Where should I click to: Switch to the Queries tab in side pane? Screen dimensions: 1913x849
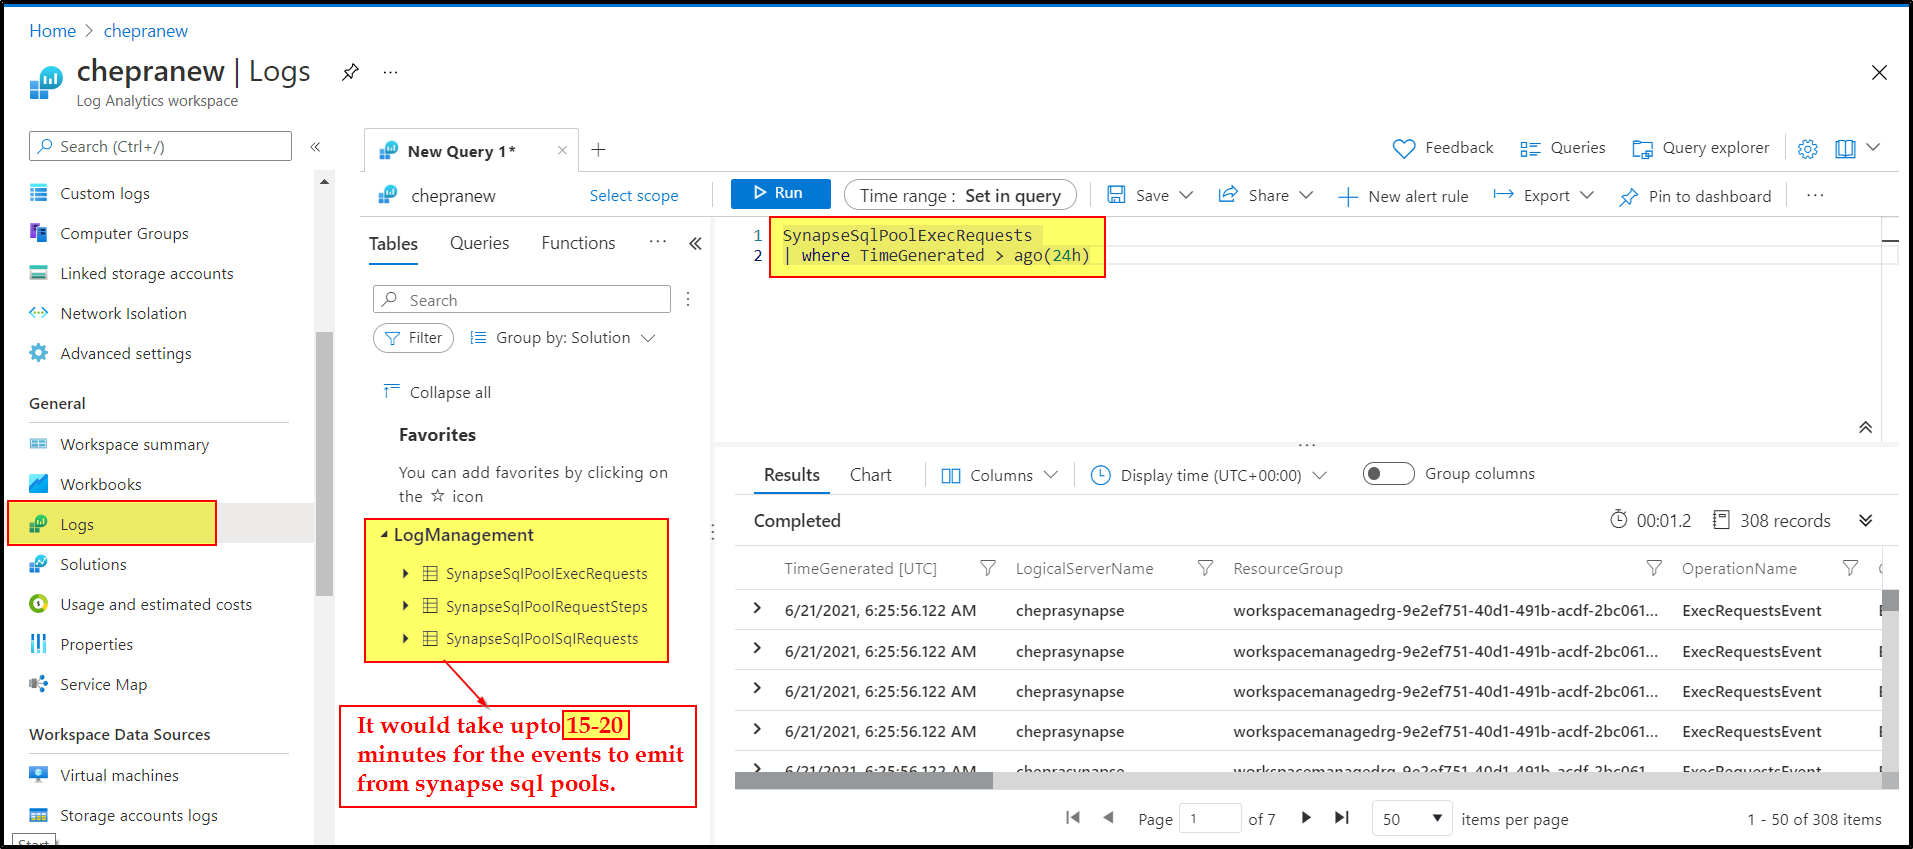pos(479,243)
